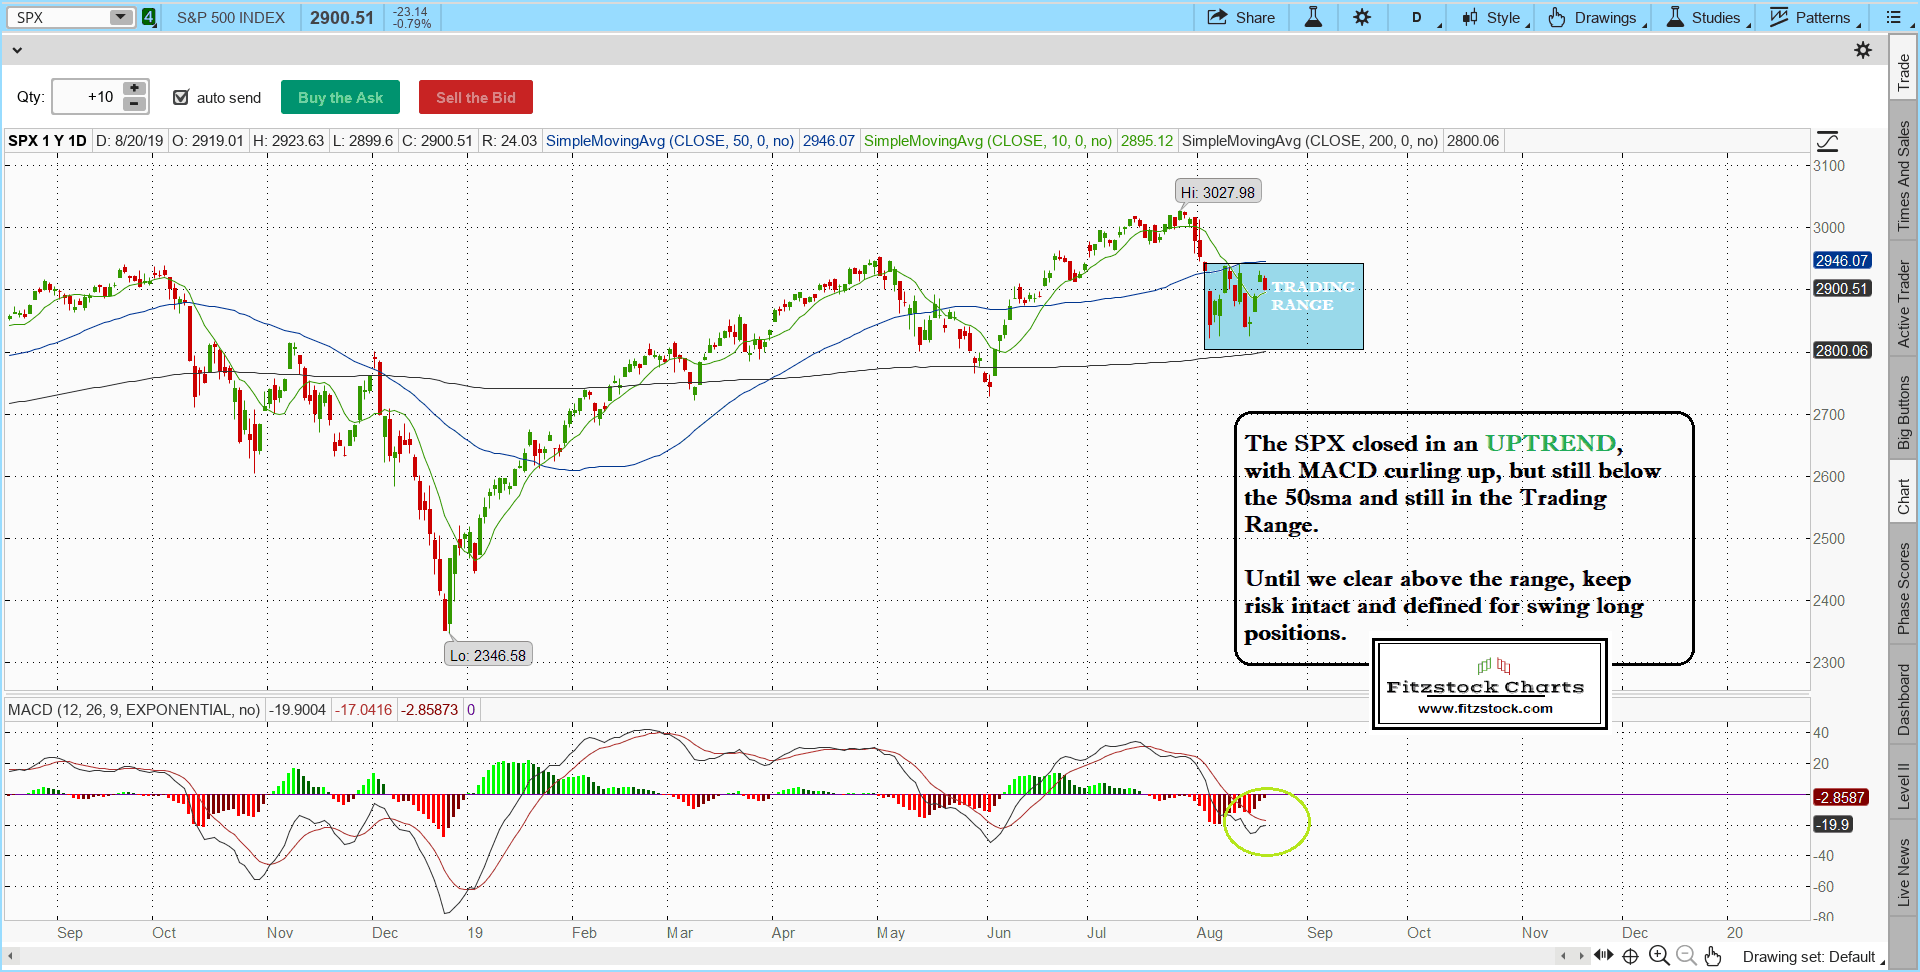Click the green symbol link number 4

click(149, 17)
